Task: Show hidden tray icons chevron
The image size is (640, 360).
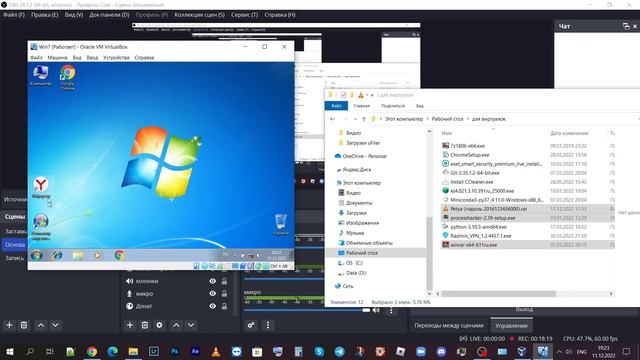Action: click(559, 351)
